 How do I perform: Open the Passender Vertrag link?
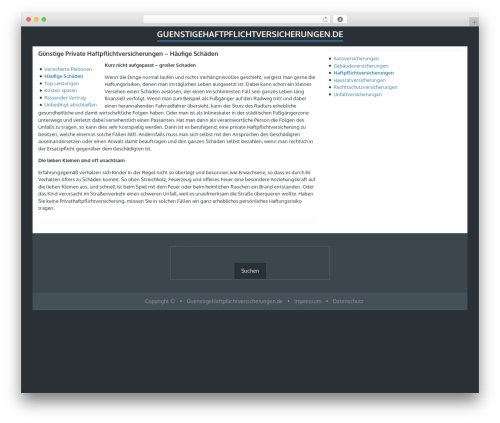[65, 98]
